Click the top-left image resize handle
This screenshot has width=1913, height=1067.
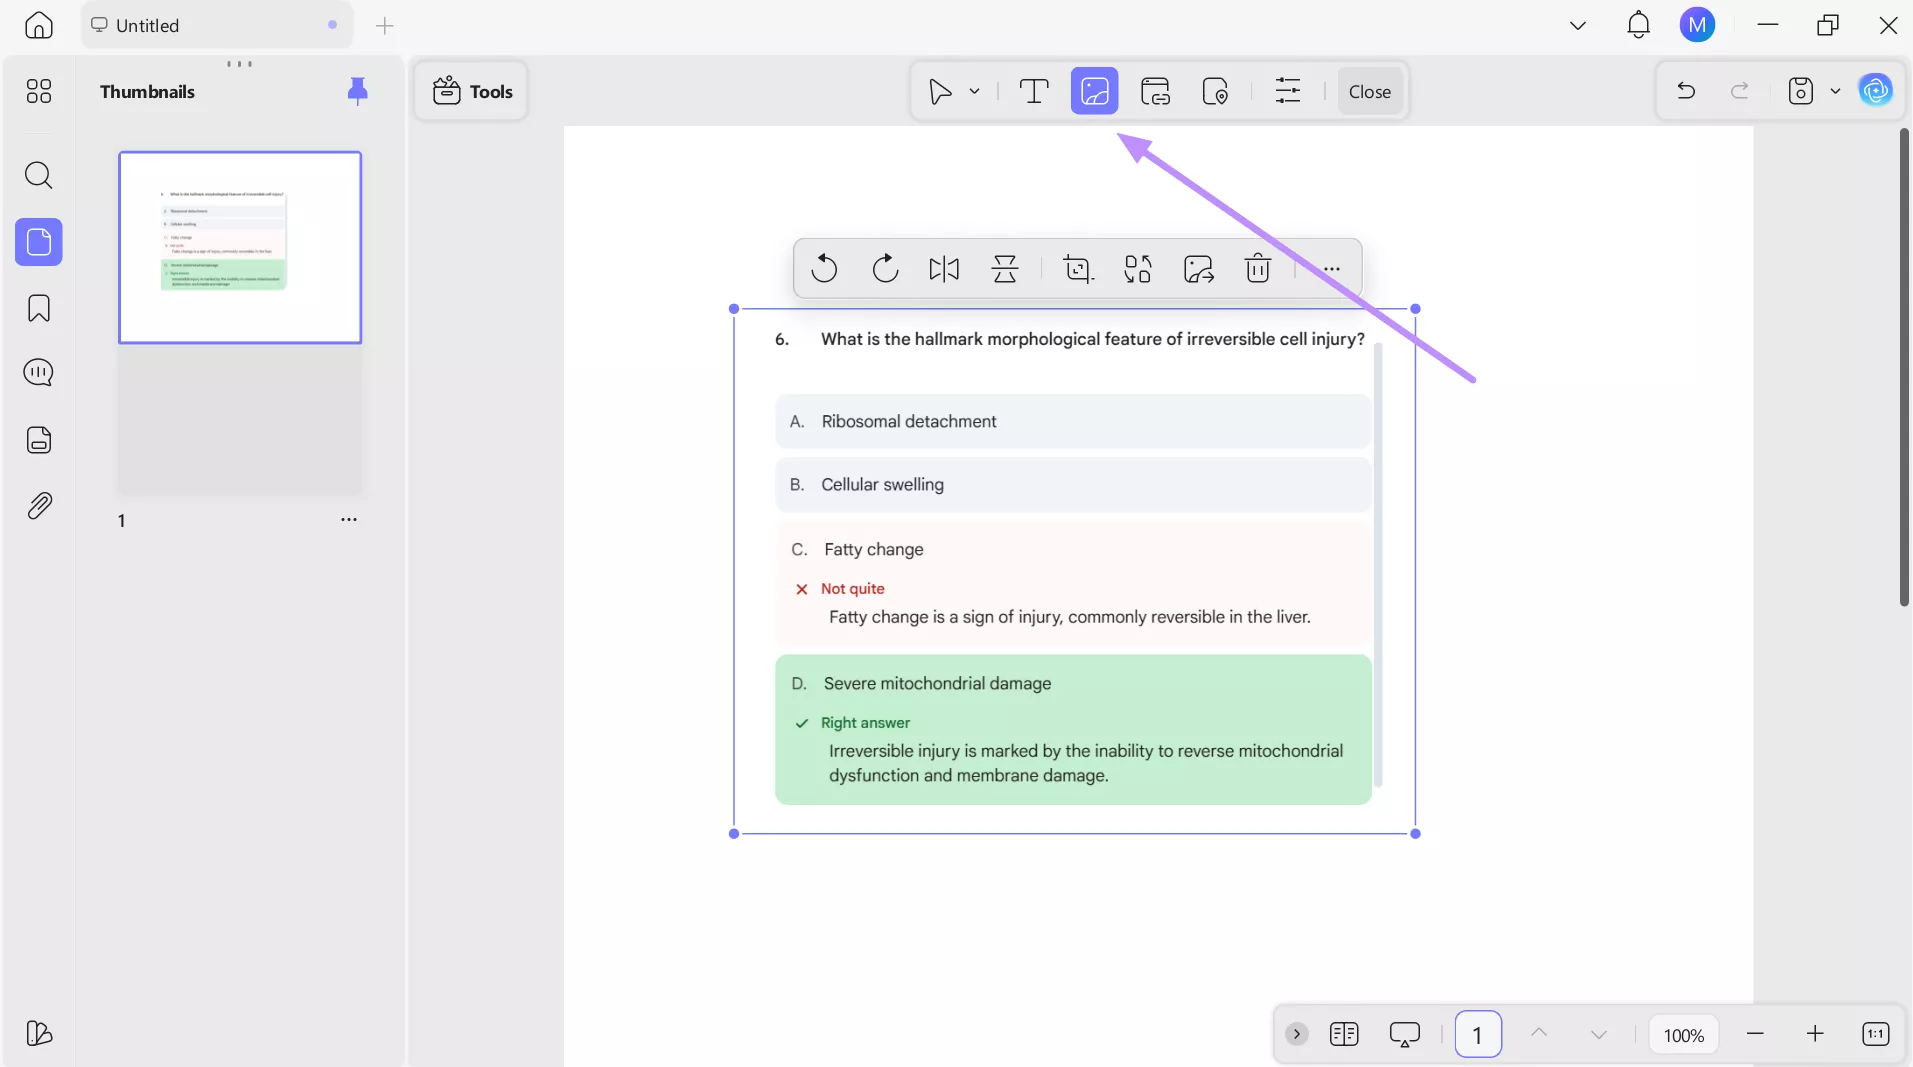pos(734,309)
